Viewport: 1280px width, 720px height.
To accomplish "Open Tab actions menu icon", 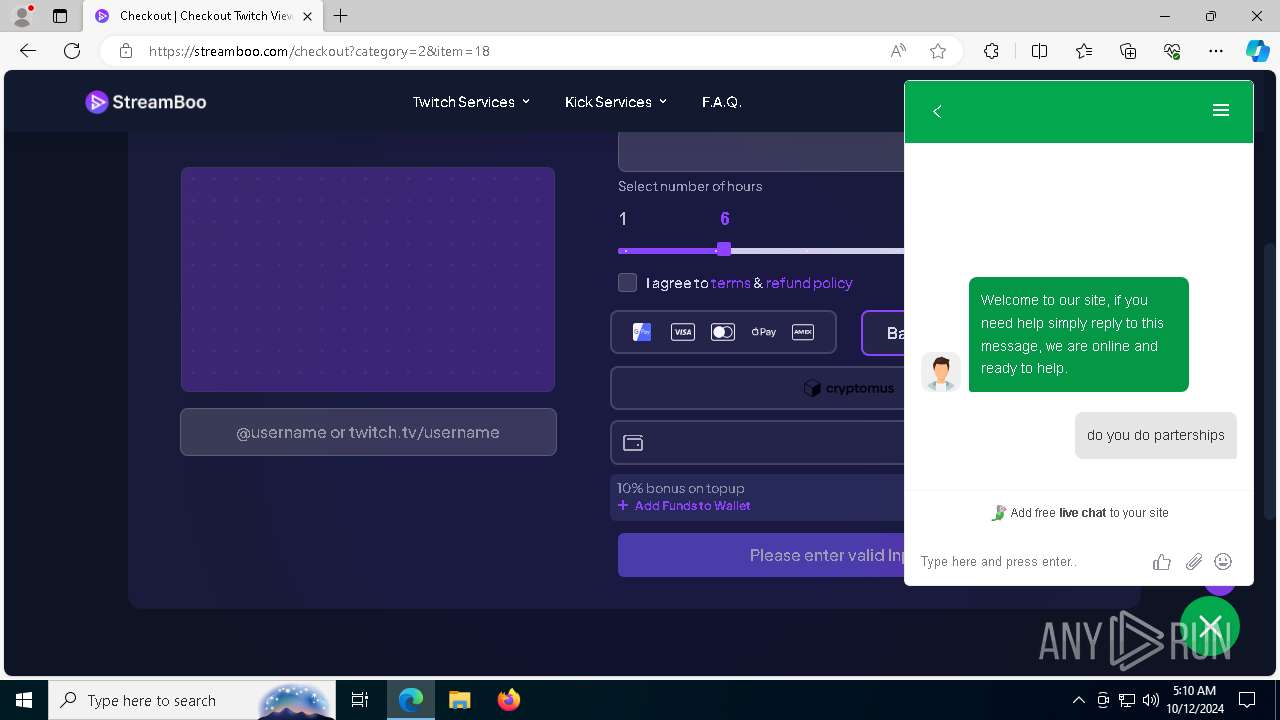I will 60,16.
